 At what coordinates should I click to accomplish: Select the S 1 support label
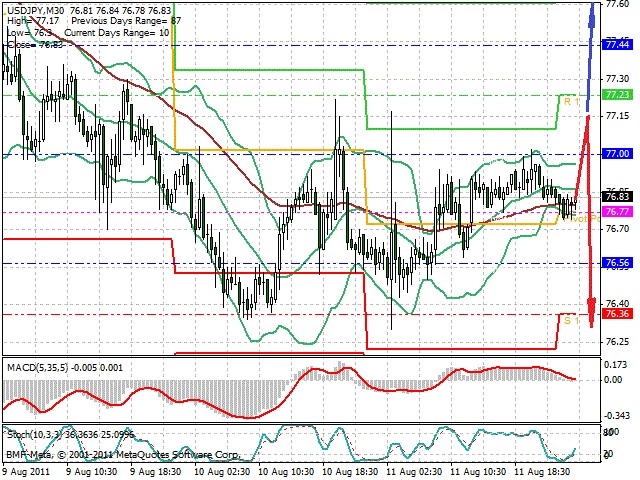click(x=571, y=320)
